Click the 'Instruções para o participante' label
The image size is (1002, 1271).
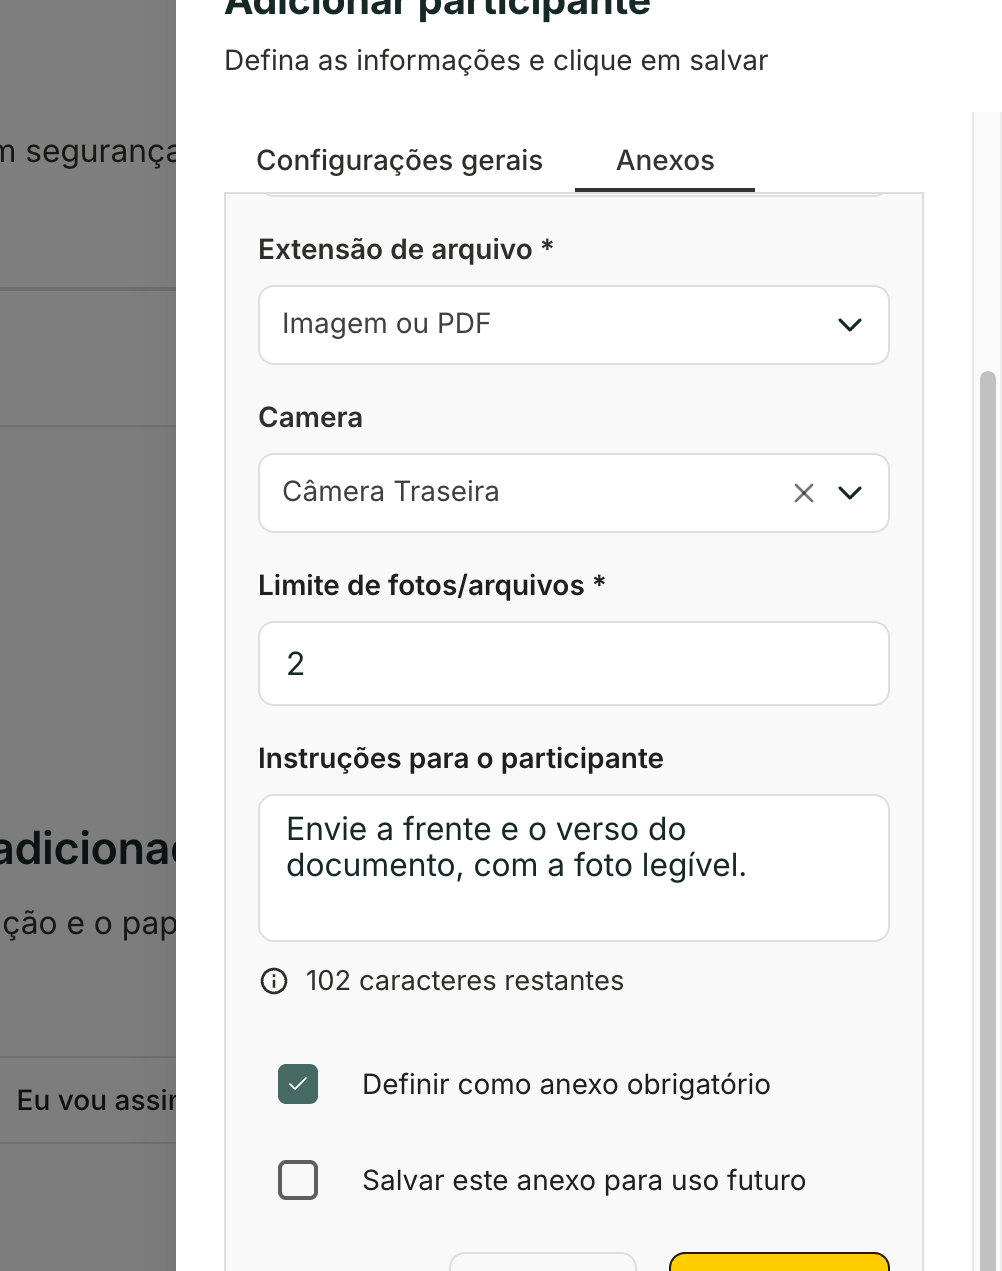461,758
